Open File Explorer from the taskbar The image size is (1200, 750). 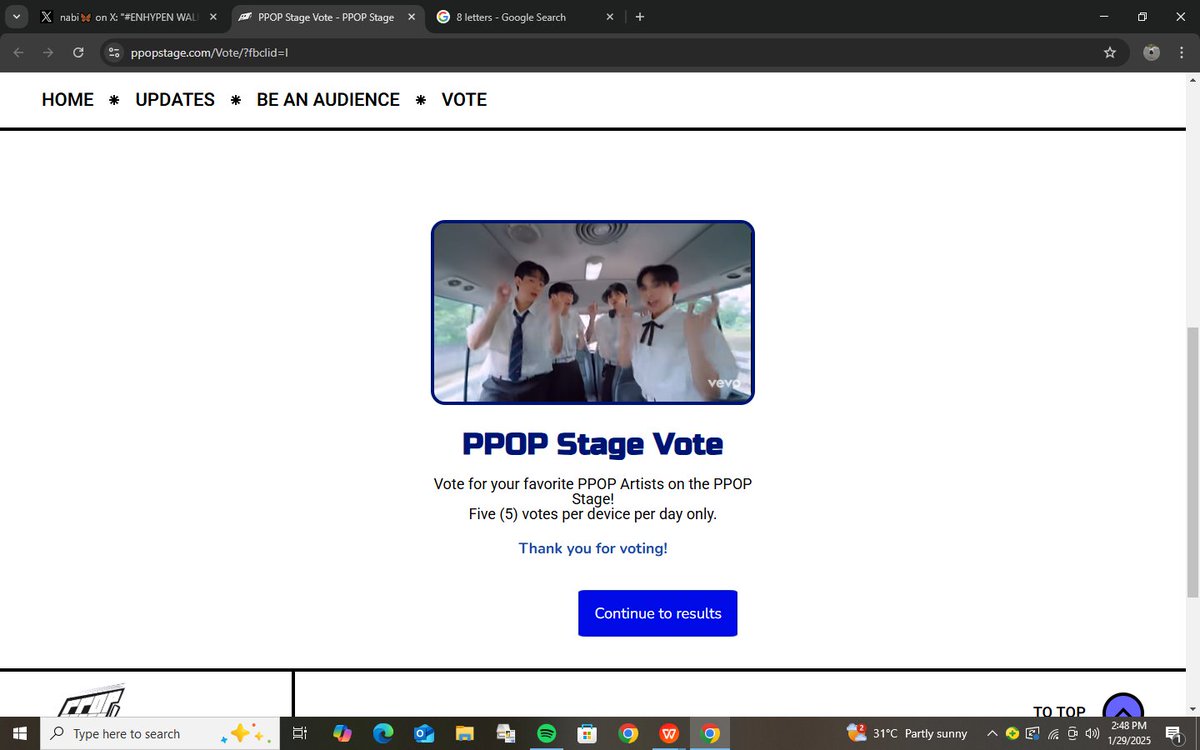coord(464,733)
